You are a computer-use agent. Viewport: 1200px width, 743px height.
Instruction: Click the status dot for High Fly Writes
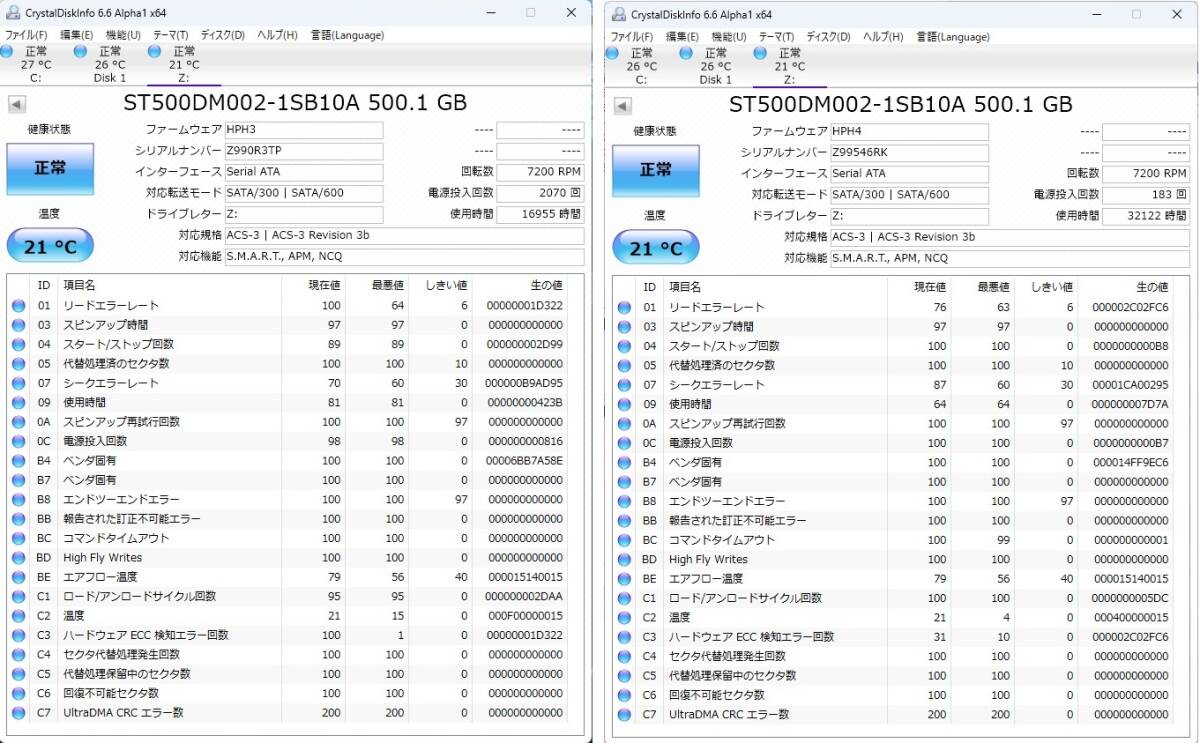[20, 558]
